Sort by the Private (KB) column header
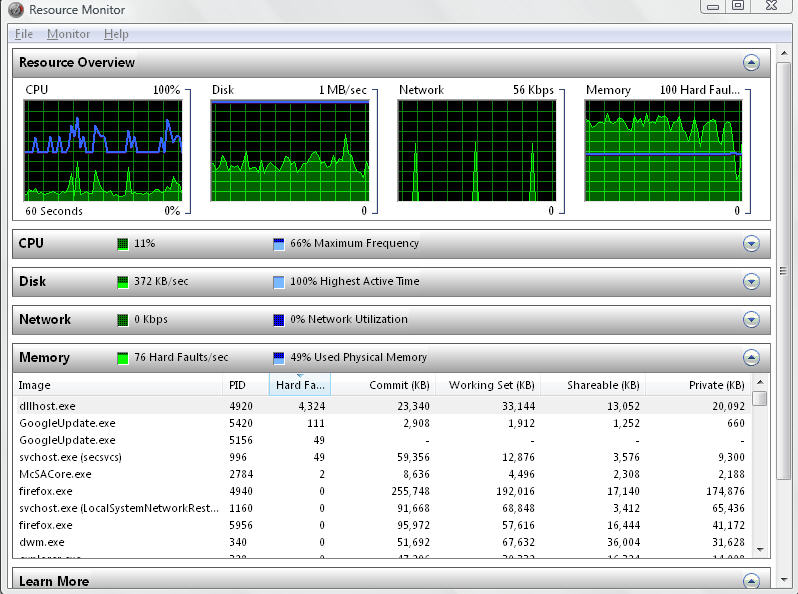The height and width of the screenshot is (594, 798). [698, 385]
